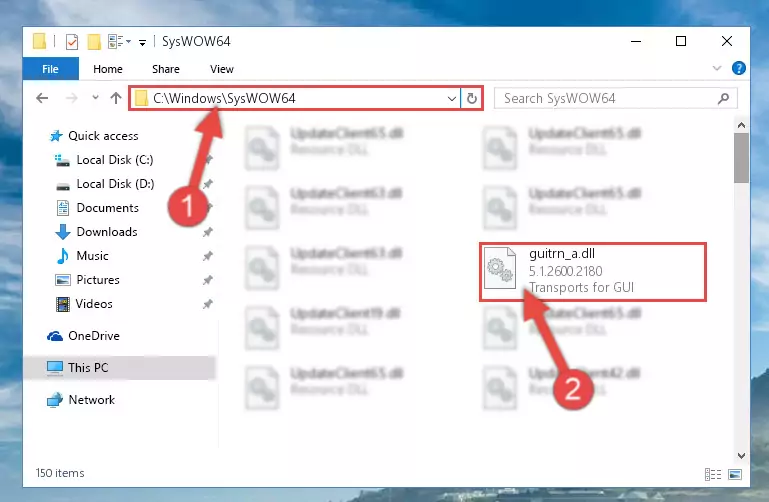The height and width of the screenshot is (502, 769).
Task: Click the scroll up arrow
Action: pos(741,125)
